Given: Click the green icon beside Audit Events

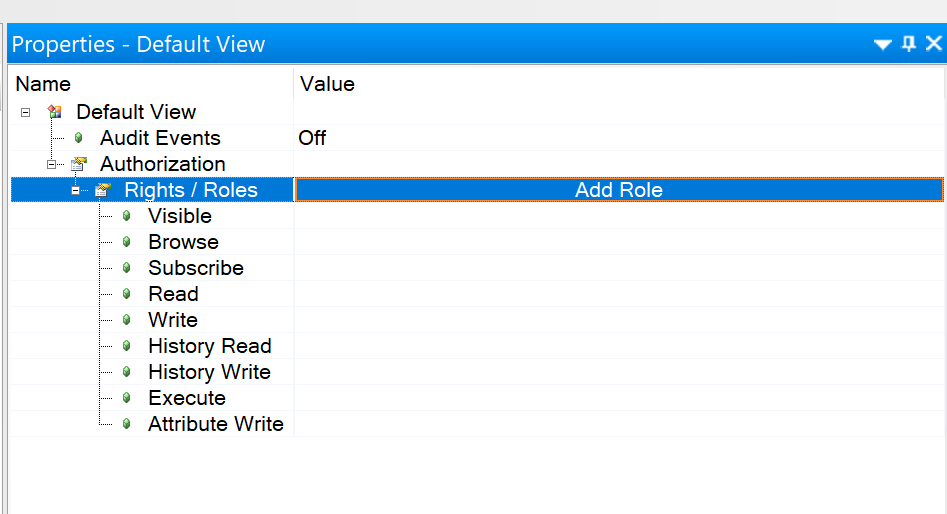Looking at the screenshot, I should coord(79,138).
